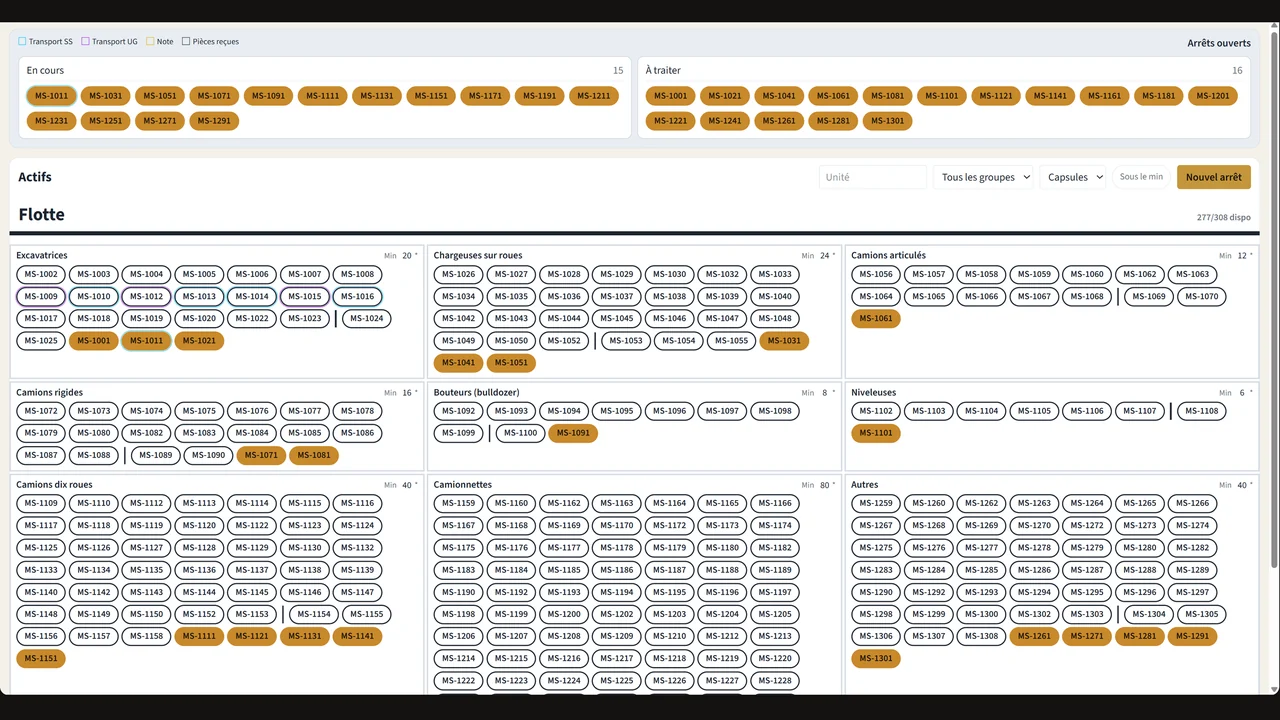Adjust the Min value for Autres
Viewport: 1280px width, 720px height.
click(1244, 485)
